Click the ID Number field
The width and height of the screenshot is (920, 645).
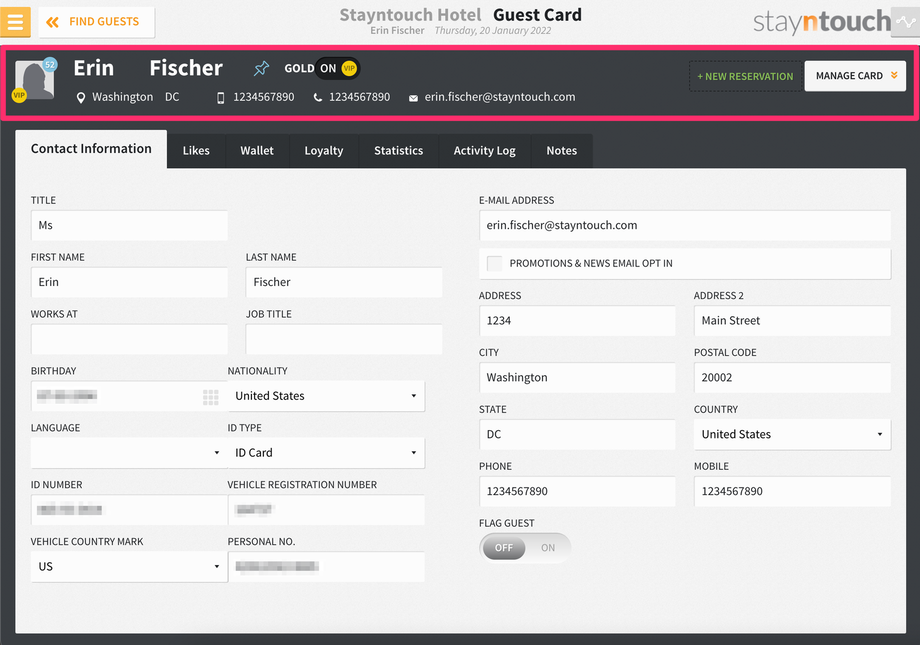[x=129, y=510]
